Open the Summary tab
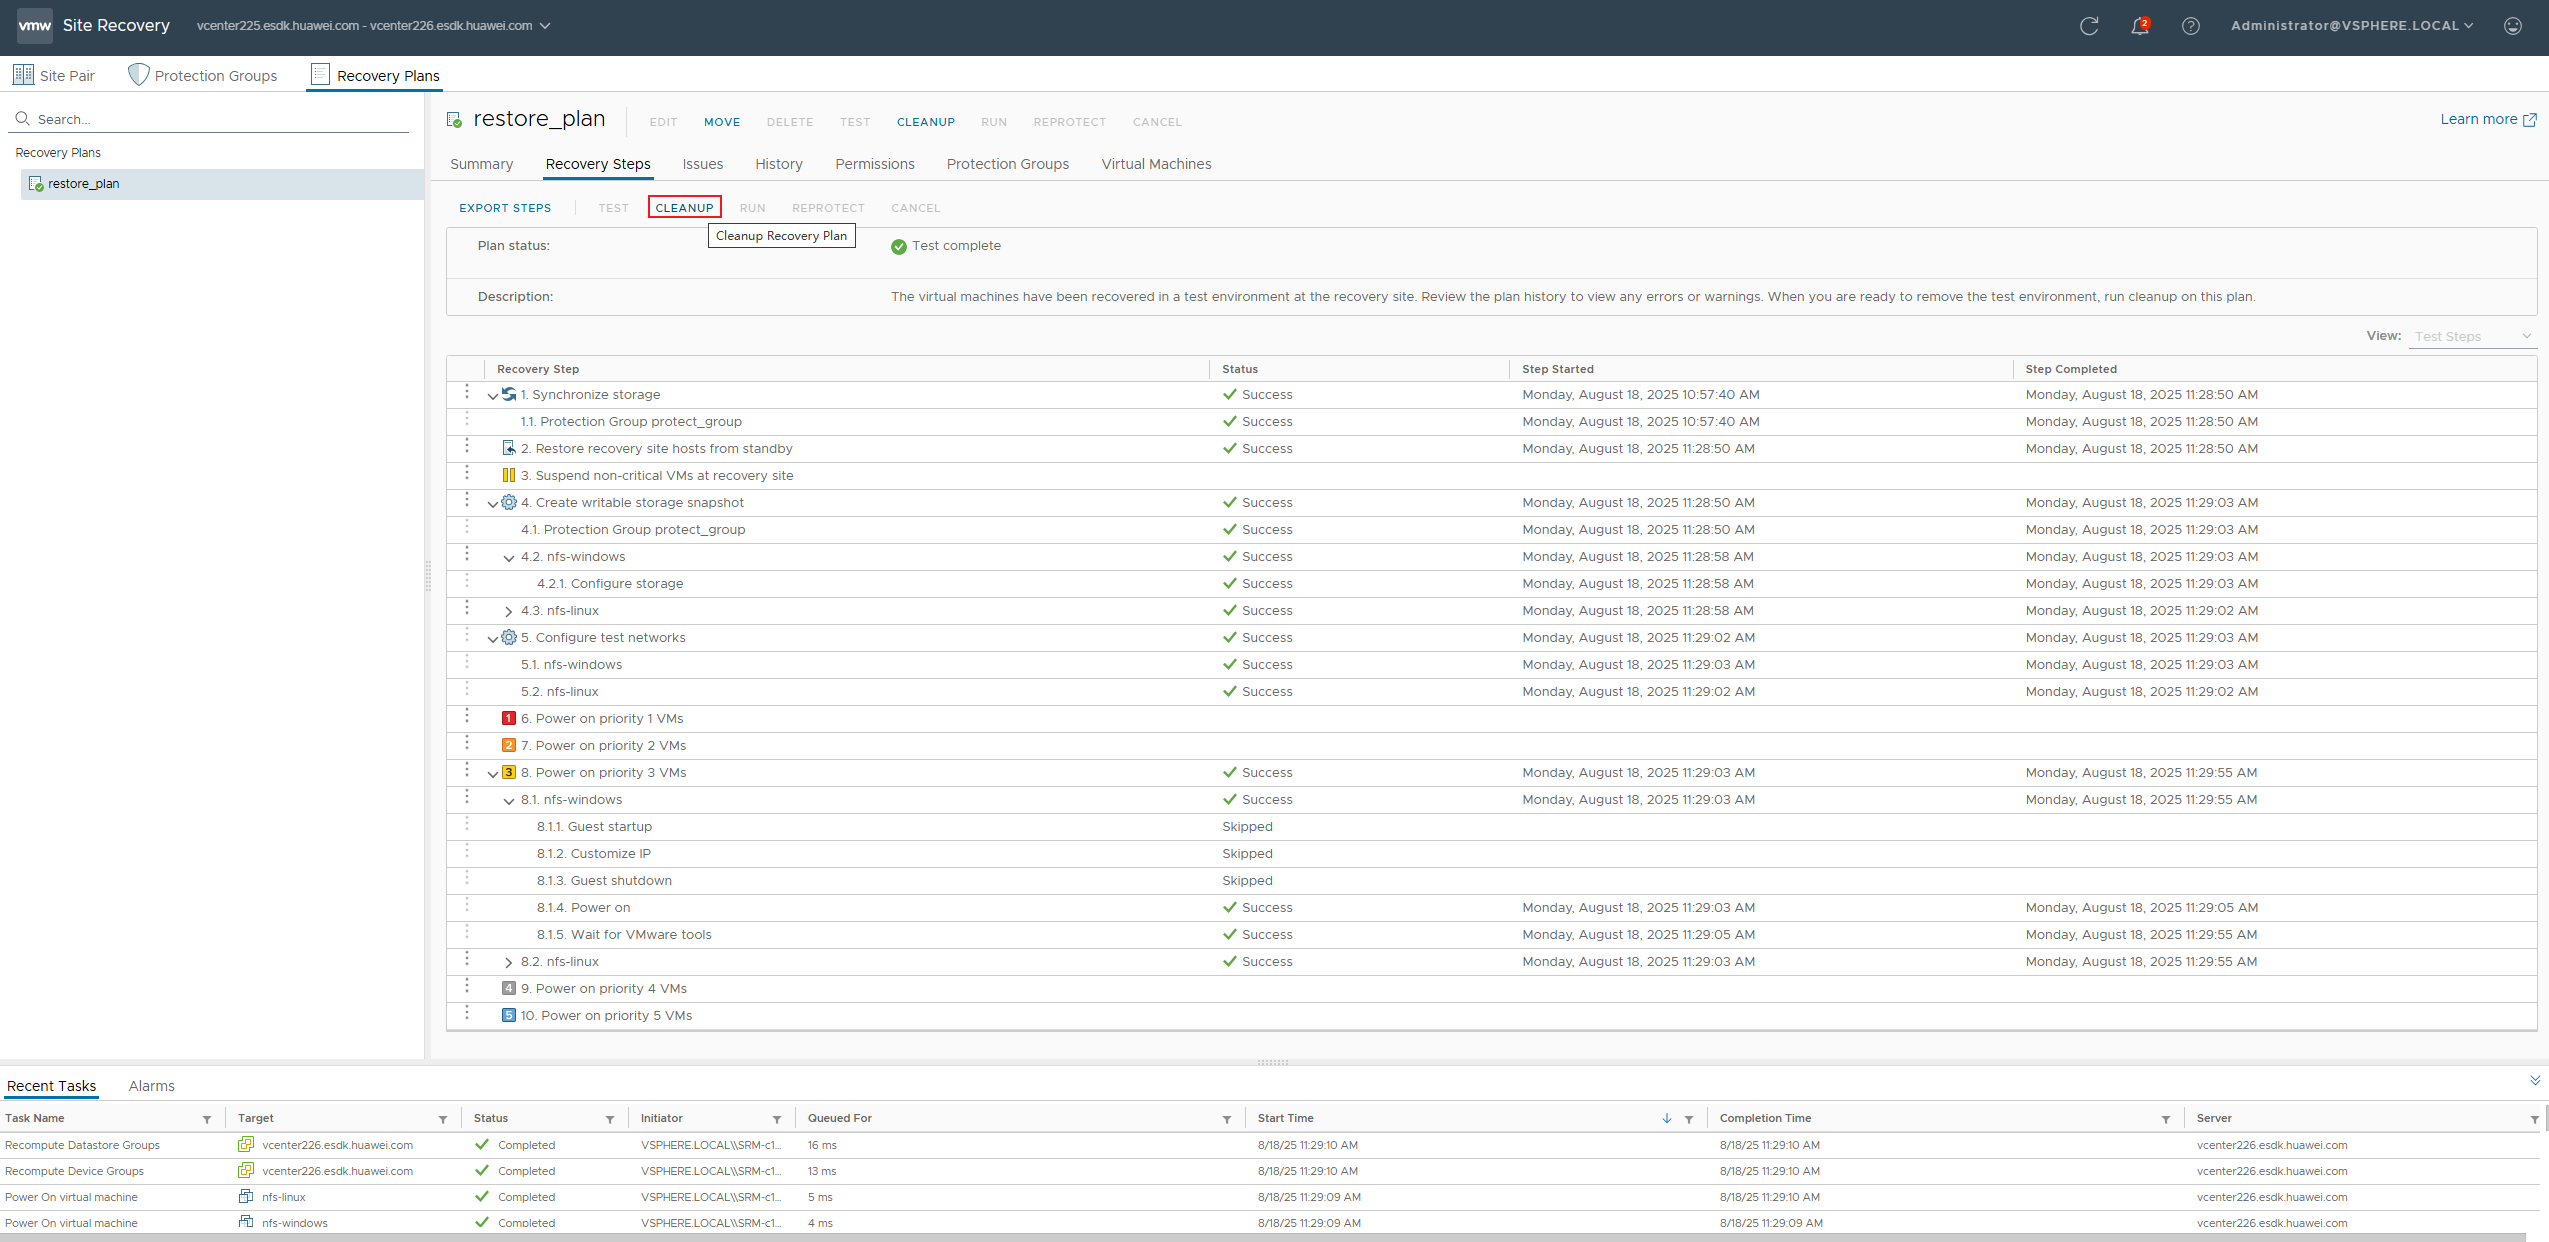This screenshot has height=1242, width=2549. click(481, 164)
